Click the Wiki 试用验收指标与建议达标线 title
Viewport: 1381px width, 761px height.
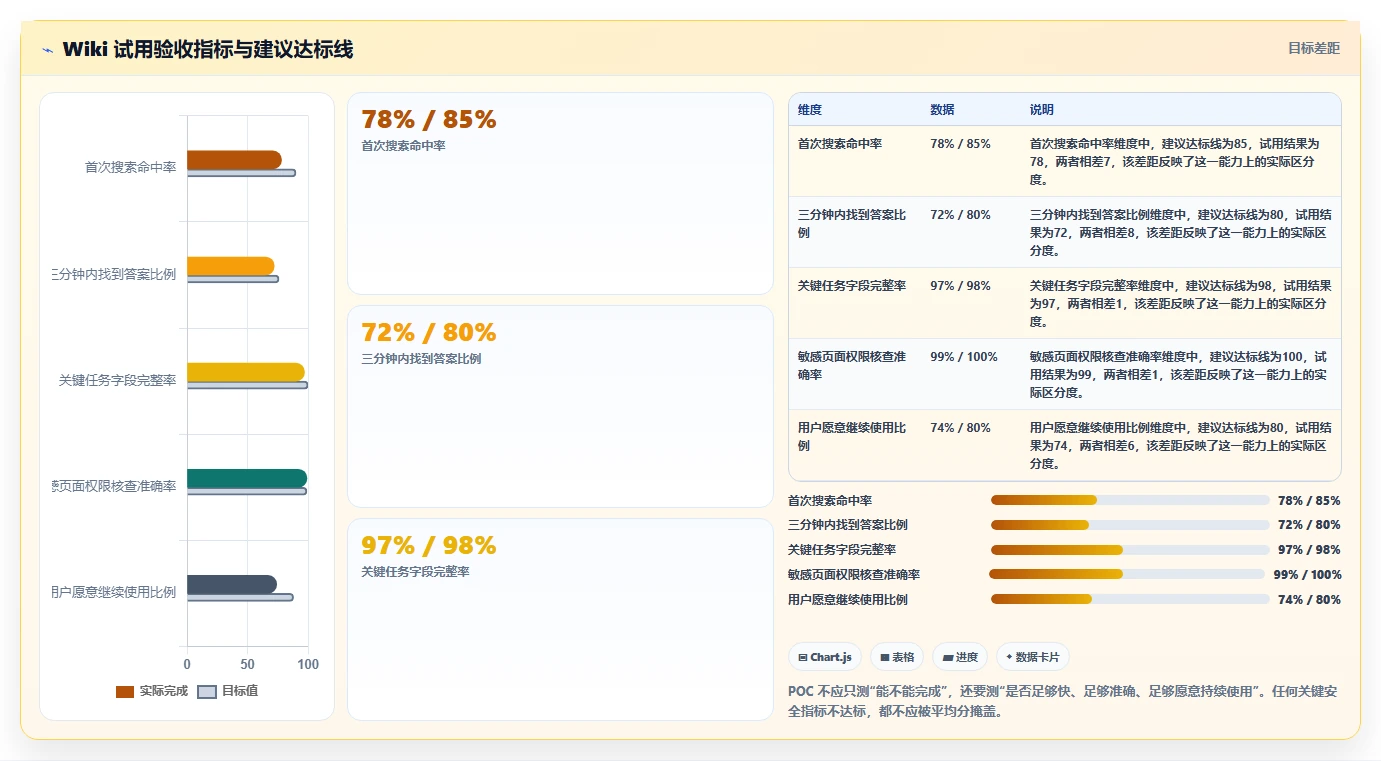pyautogui.click(x=208, y=50)
